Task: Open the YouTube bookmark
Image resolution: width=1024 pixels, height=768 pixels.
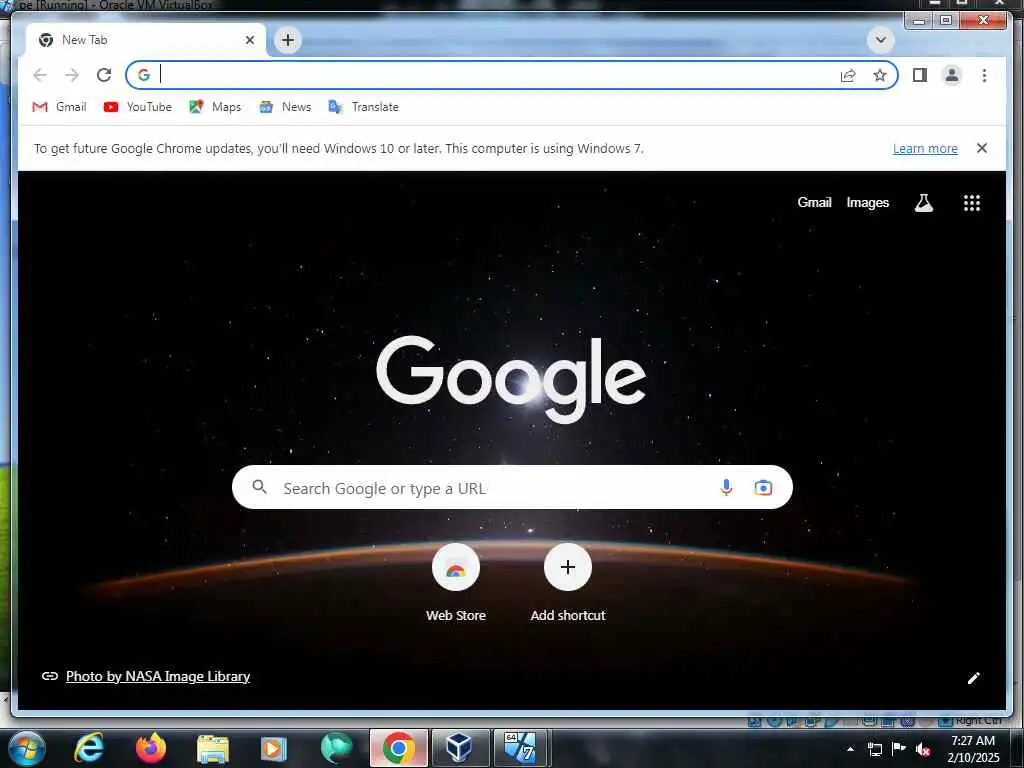Action: tap(138, 106)
